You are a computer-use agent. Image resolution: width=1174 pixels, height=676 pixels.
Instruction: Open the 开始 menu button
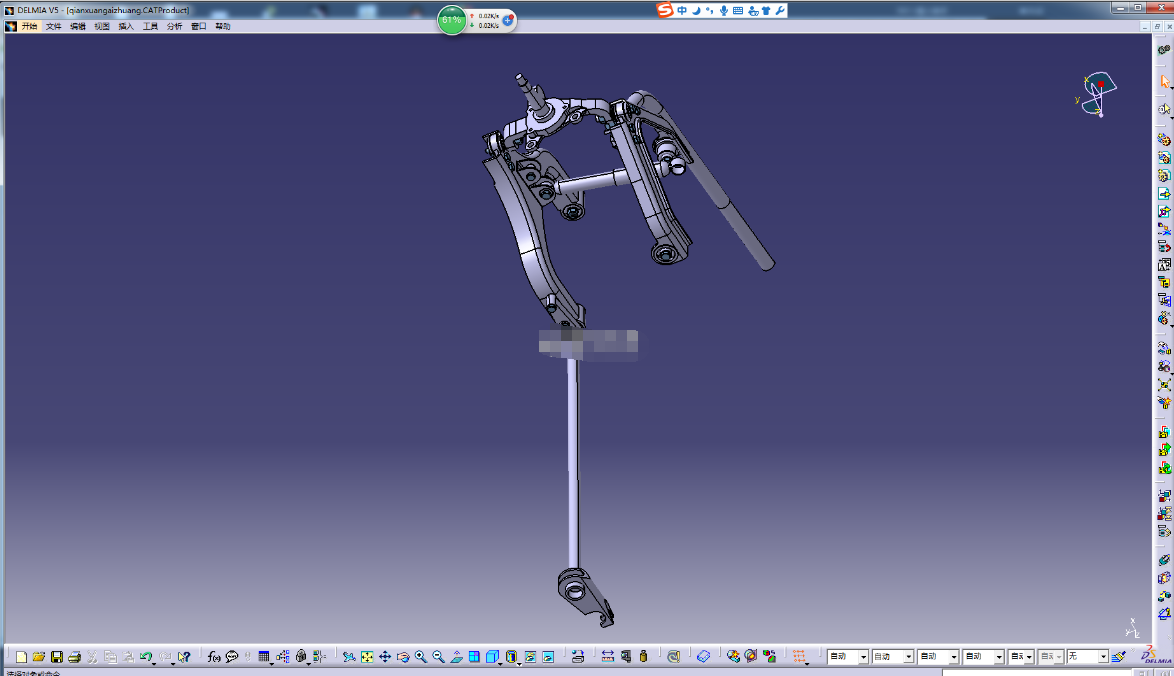29,26
